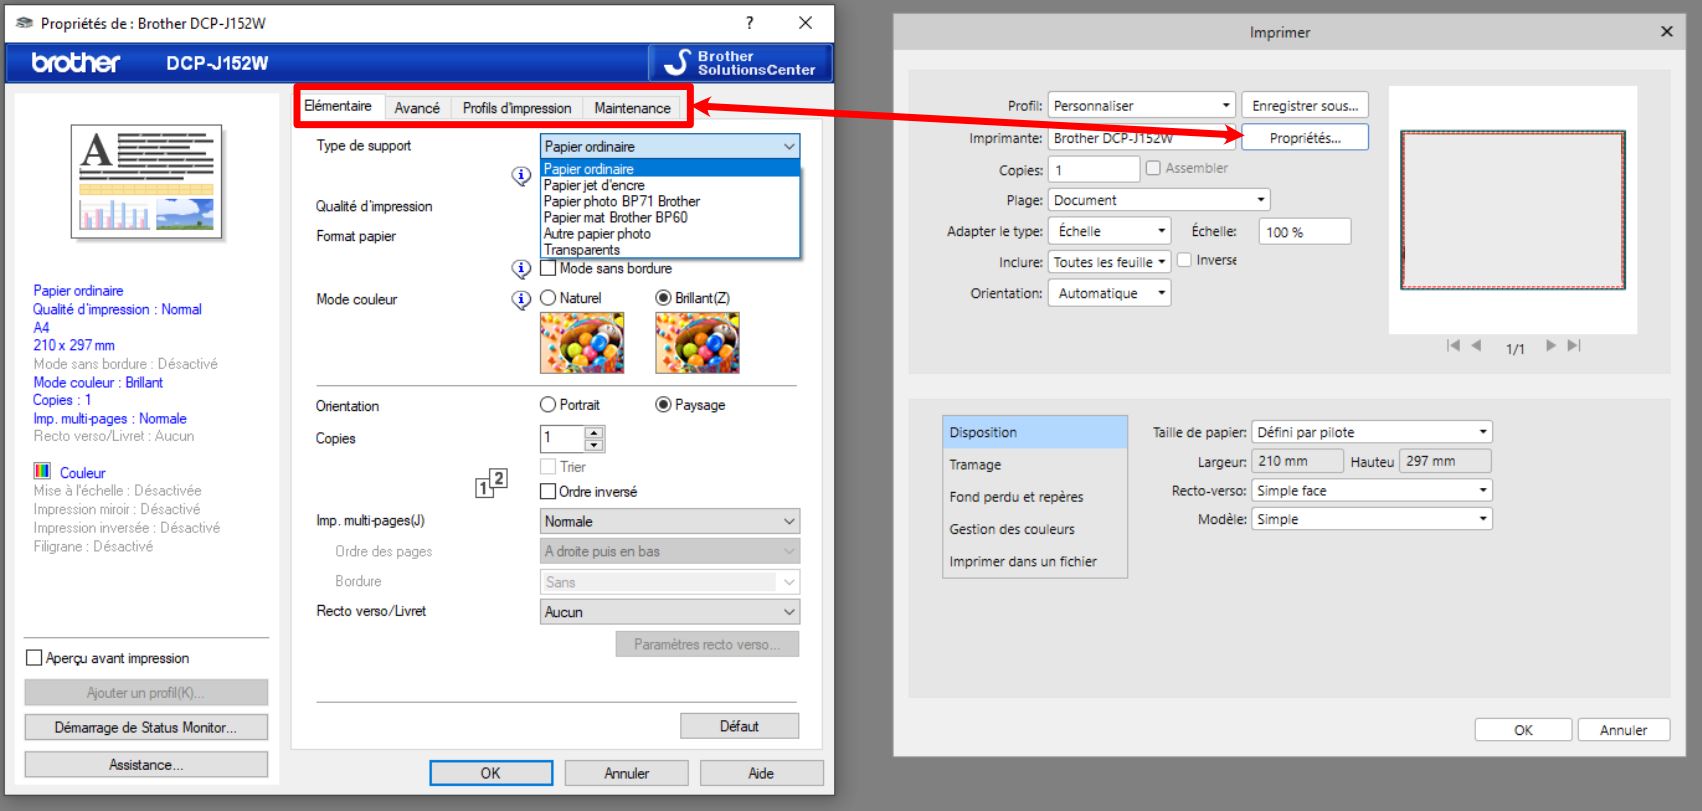Open the Recto-verso Simple face dropdown
This screenshot has width=1702, height=811.
pyautogui.click(x=1372, y=491)
